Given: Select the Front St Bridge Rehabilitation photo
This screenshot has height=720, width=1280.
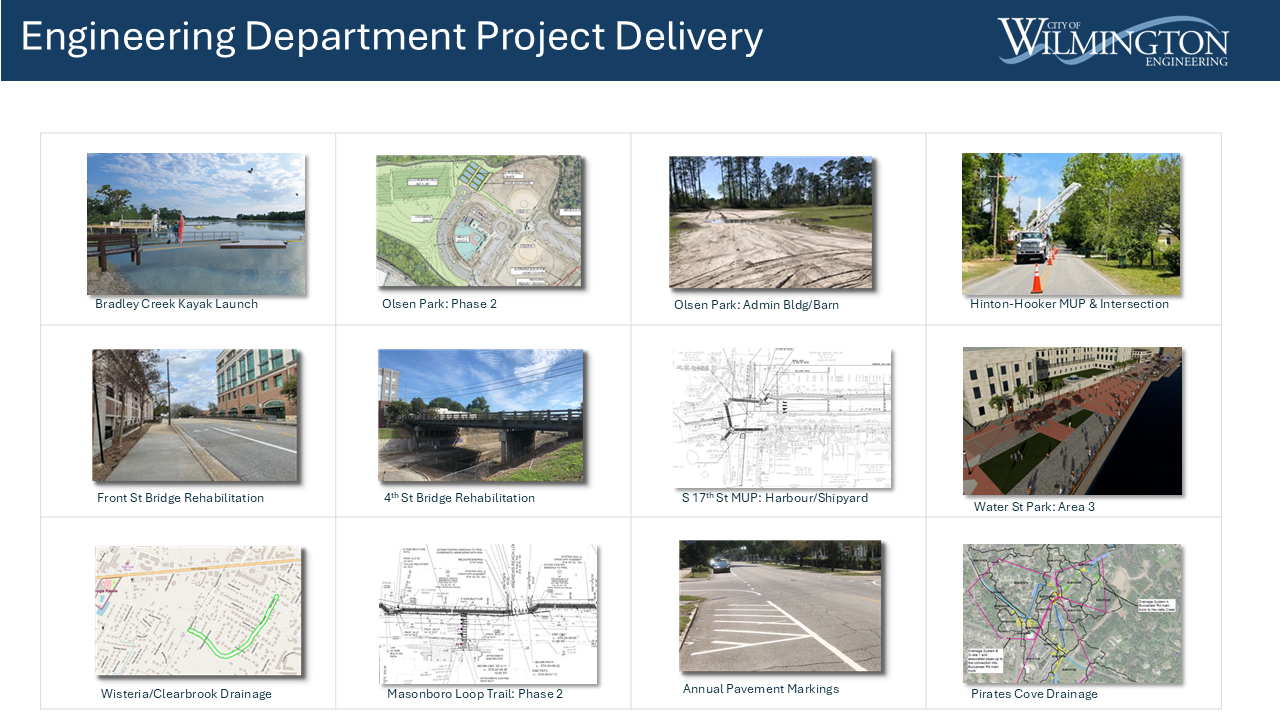Looking at the screenshot, I should click(x=196, y=415).
